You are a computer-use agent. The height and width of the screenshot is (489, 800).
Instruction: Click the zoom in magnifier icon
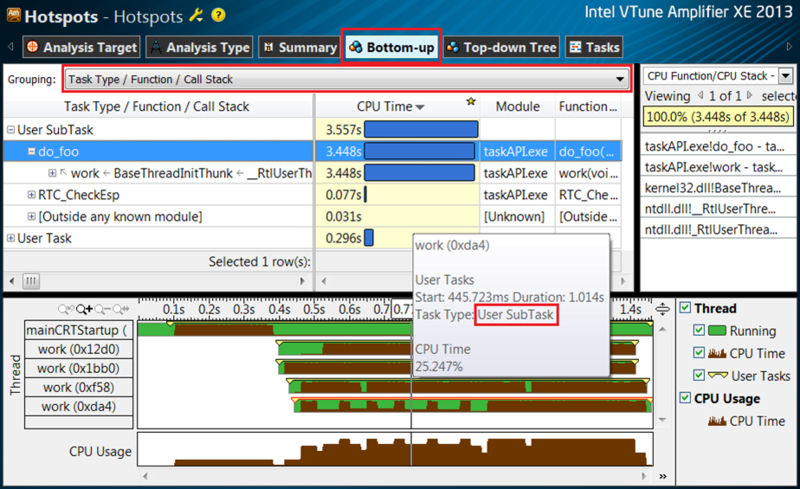point(84,309)
